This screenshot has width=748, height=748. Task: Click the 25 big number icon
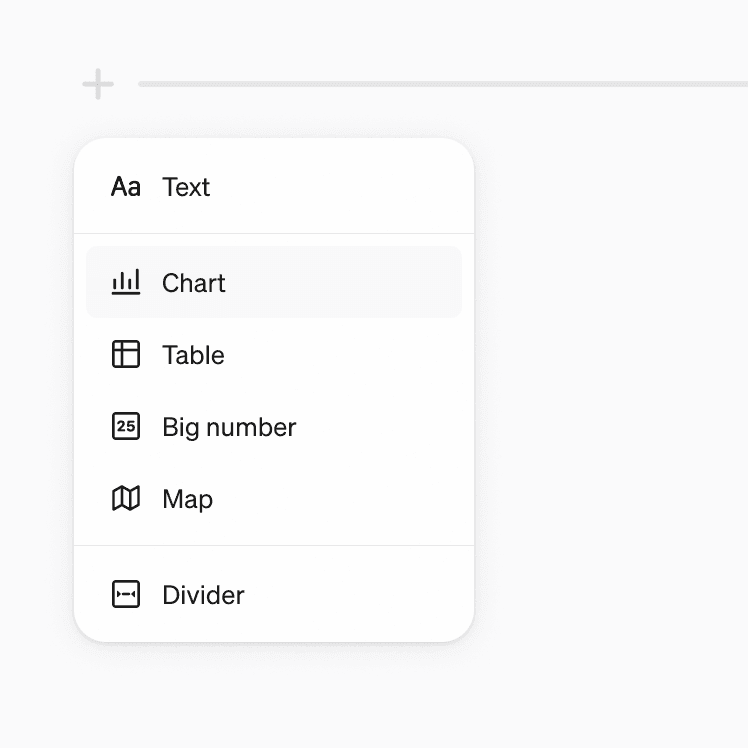[x=126, y=427]
